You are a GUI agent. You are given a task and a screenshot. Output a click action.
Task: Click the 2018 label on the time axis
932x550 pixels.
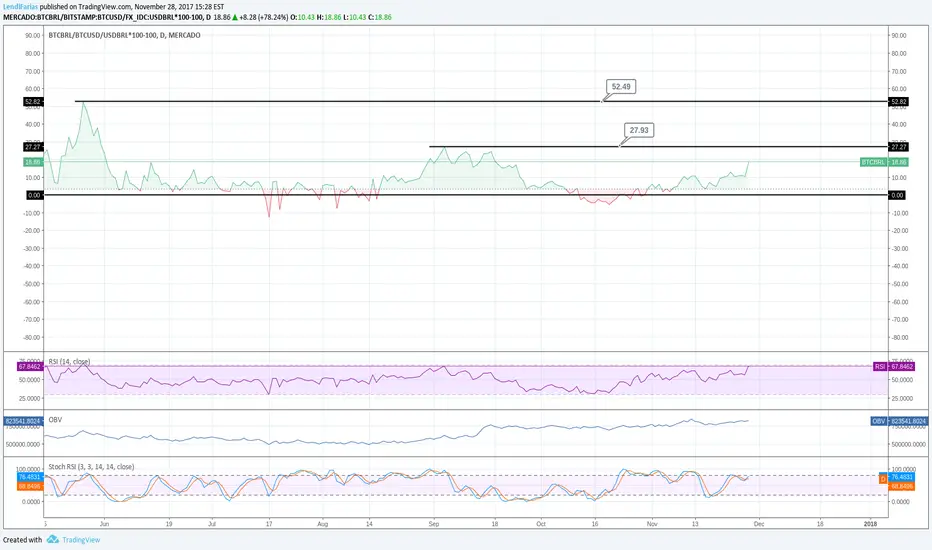pos(870,524)
